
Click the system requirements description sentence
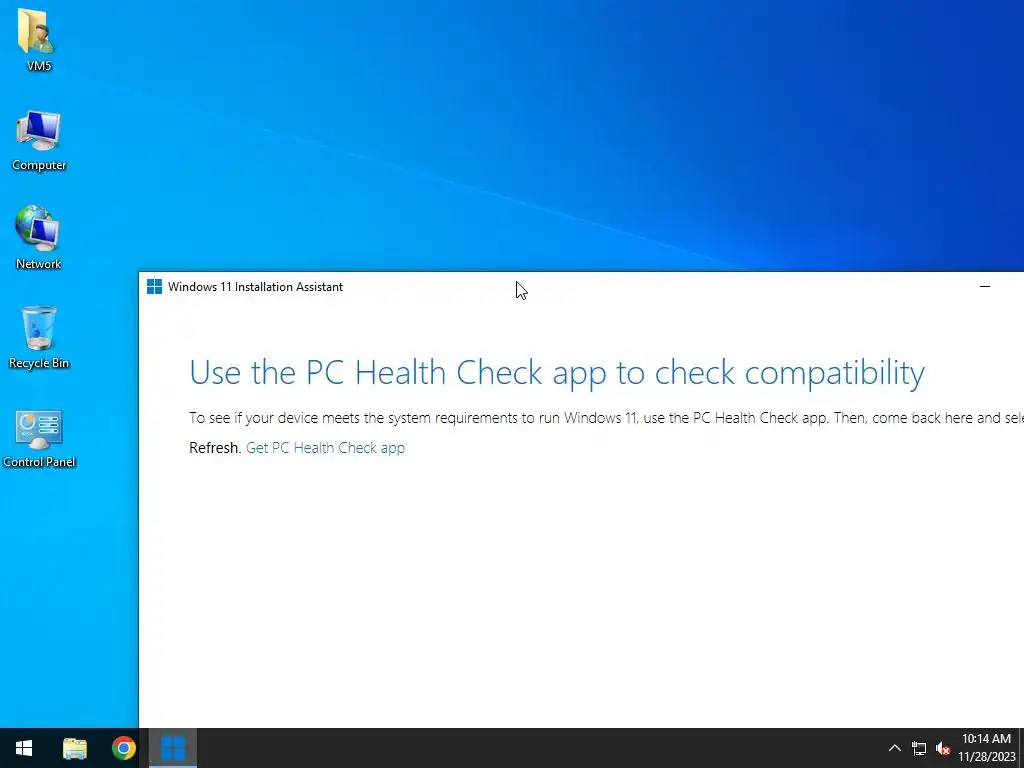tap(606, 418)
